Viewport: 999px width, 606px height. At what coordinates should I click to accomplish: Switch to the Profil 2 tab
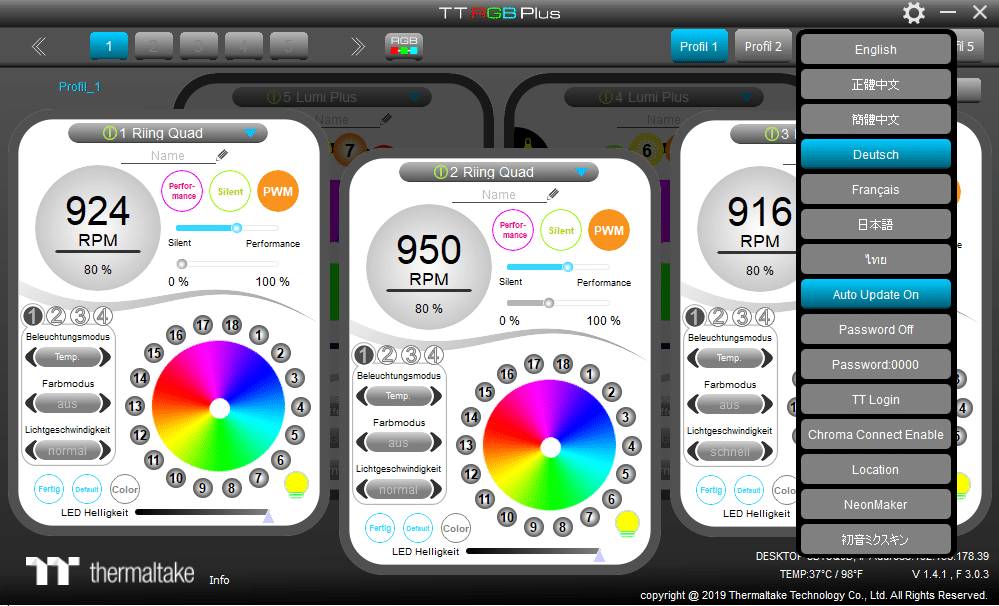pyautogui.click(x=763, y=46)
